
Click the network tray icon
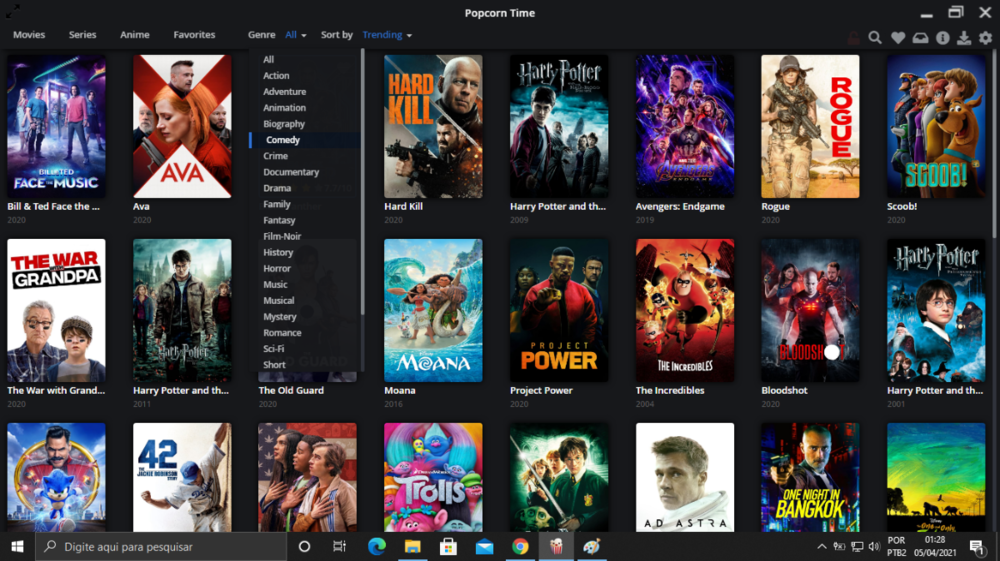coord(857,546)
